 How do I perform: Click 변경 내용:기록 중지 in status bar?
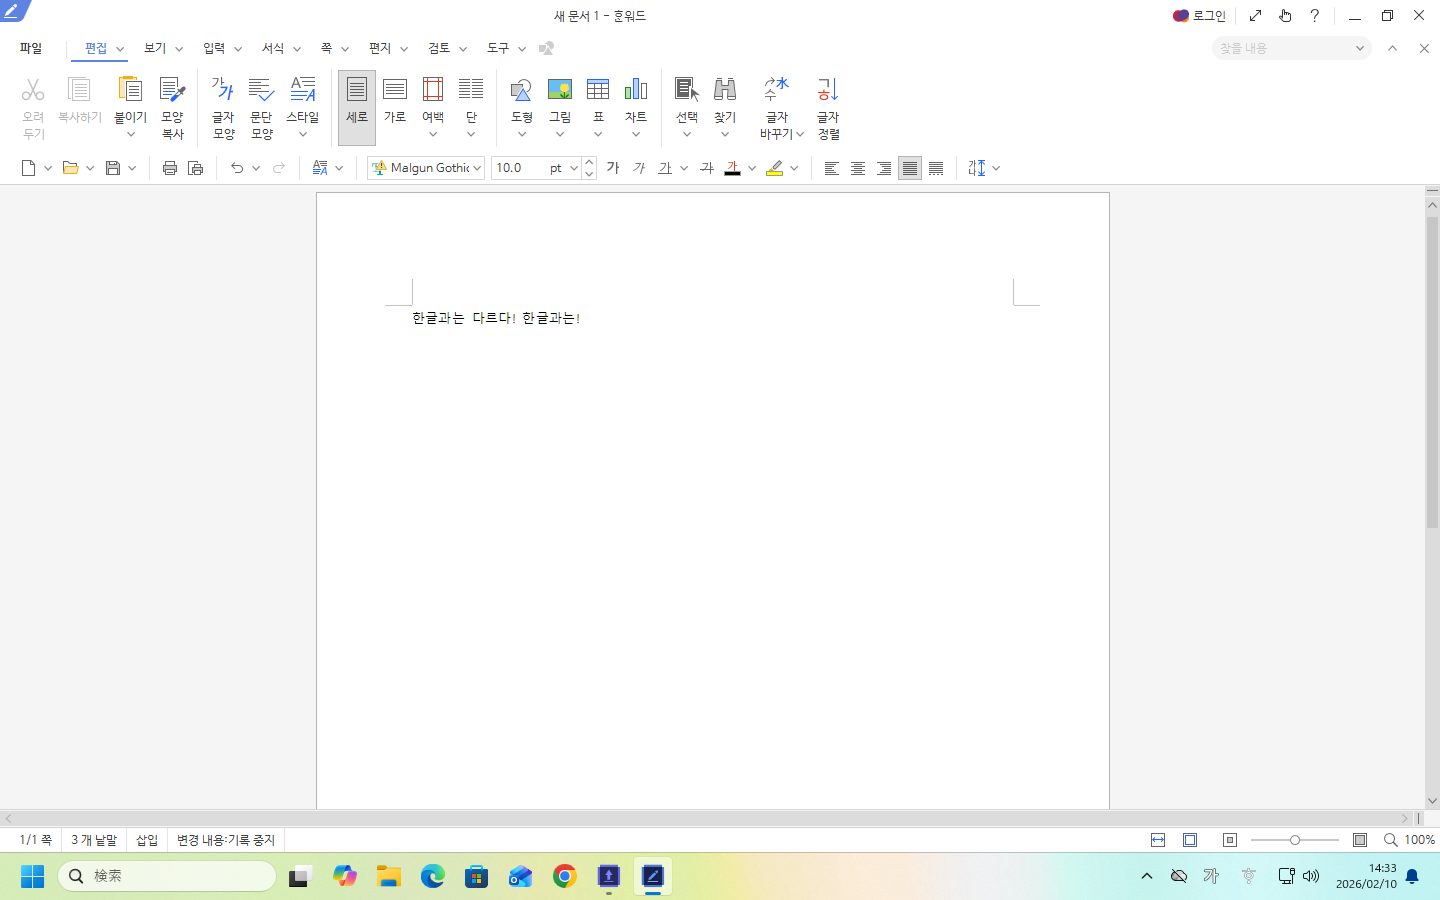coord(225,840)
